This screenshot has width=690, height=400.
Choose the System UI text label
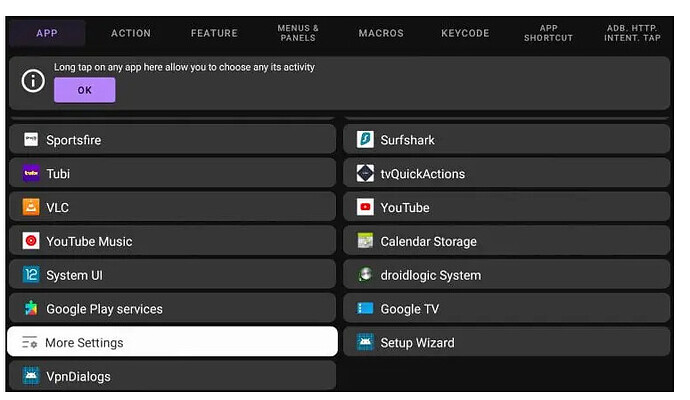[x=74, y=275]
